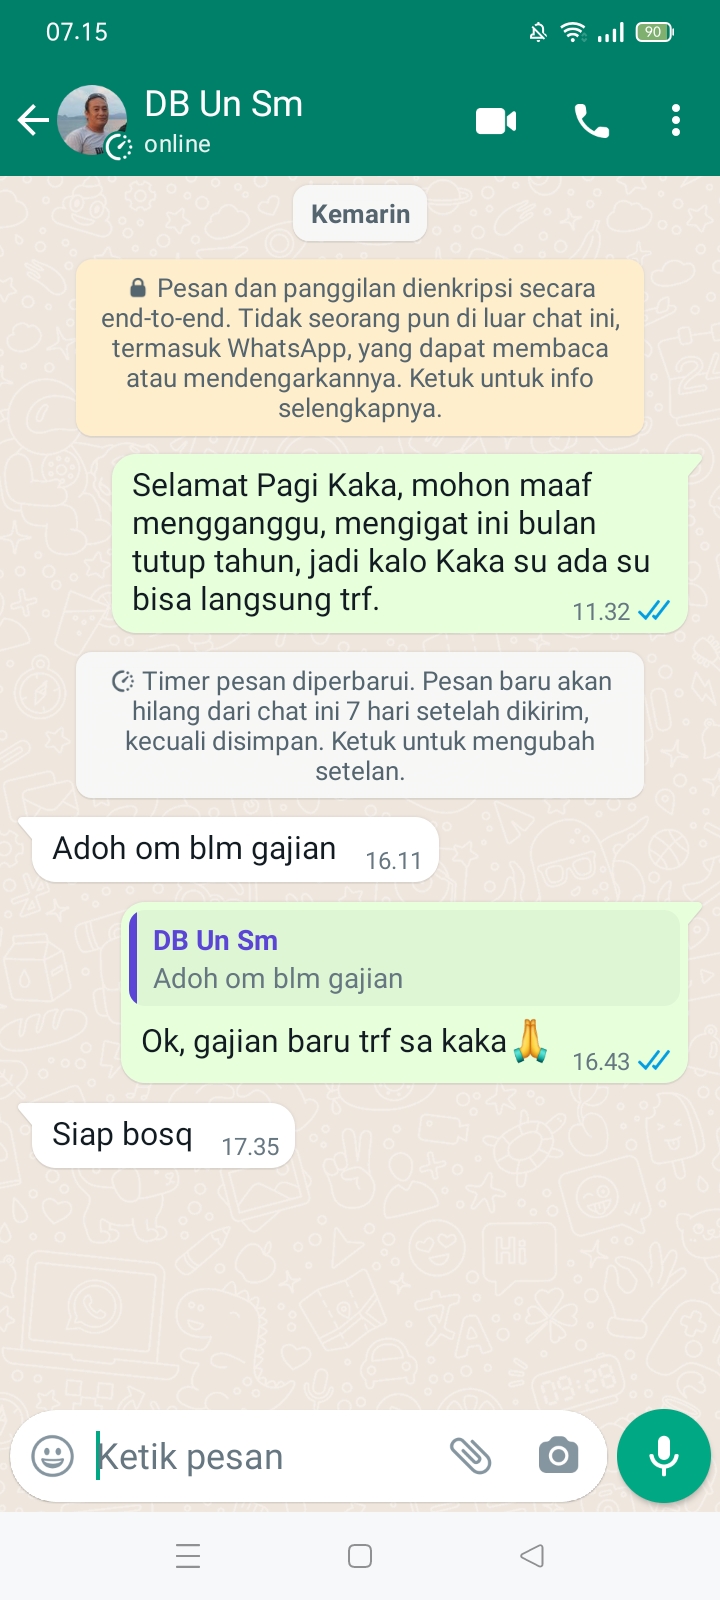
Task: Open the camera from message bar
Action: 558,1456
